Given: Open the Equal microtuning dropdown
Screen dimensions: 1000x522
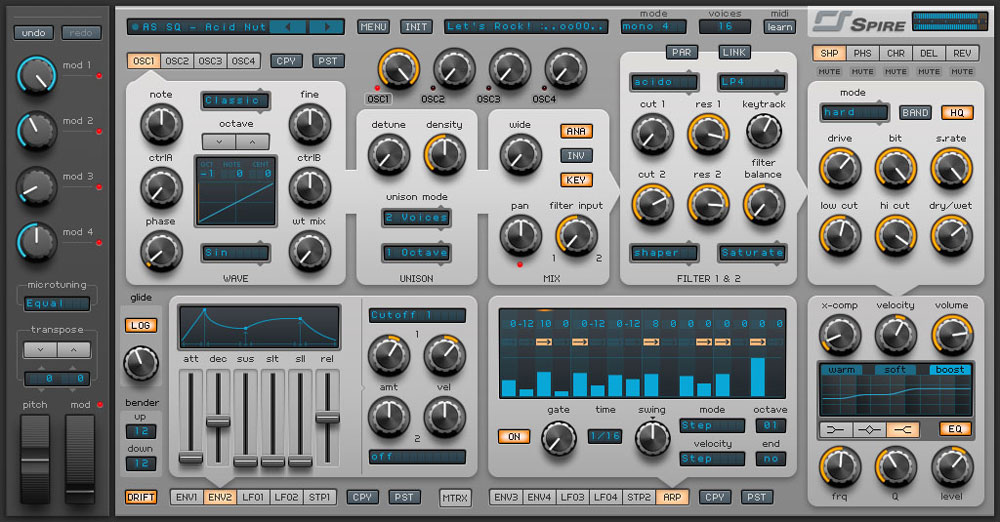Looking at the screenshot, I should [57, 304].
